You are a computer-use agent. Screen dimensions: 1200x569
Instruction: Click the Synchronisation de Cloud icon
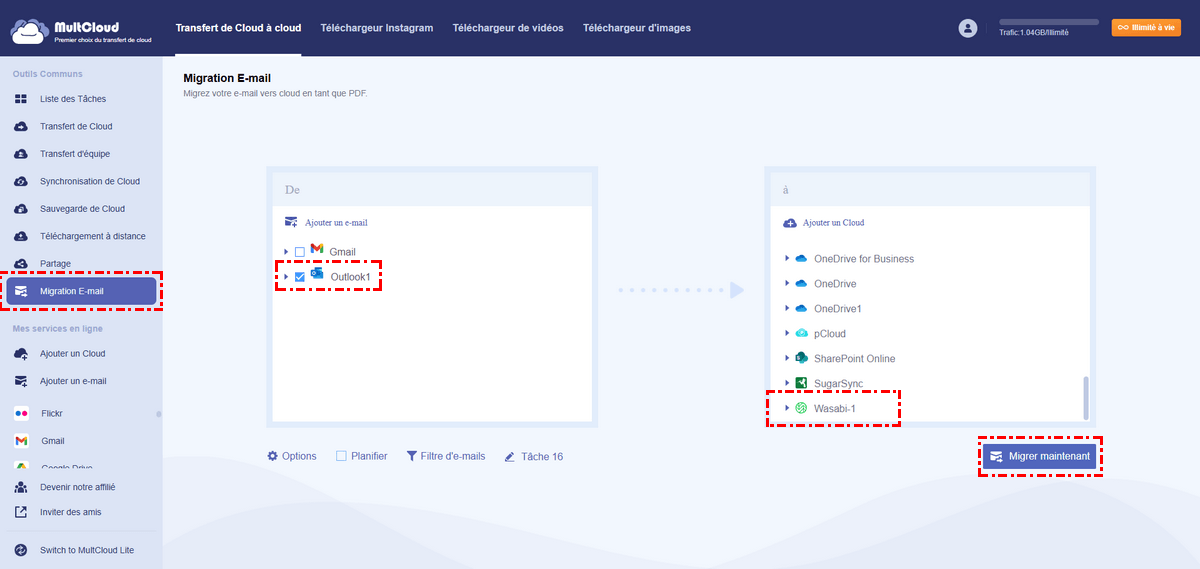point(21,182)
